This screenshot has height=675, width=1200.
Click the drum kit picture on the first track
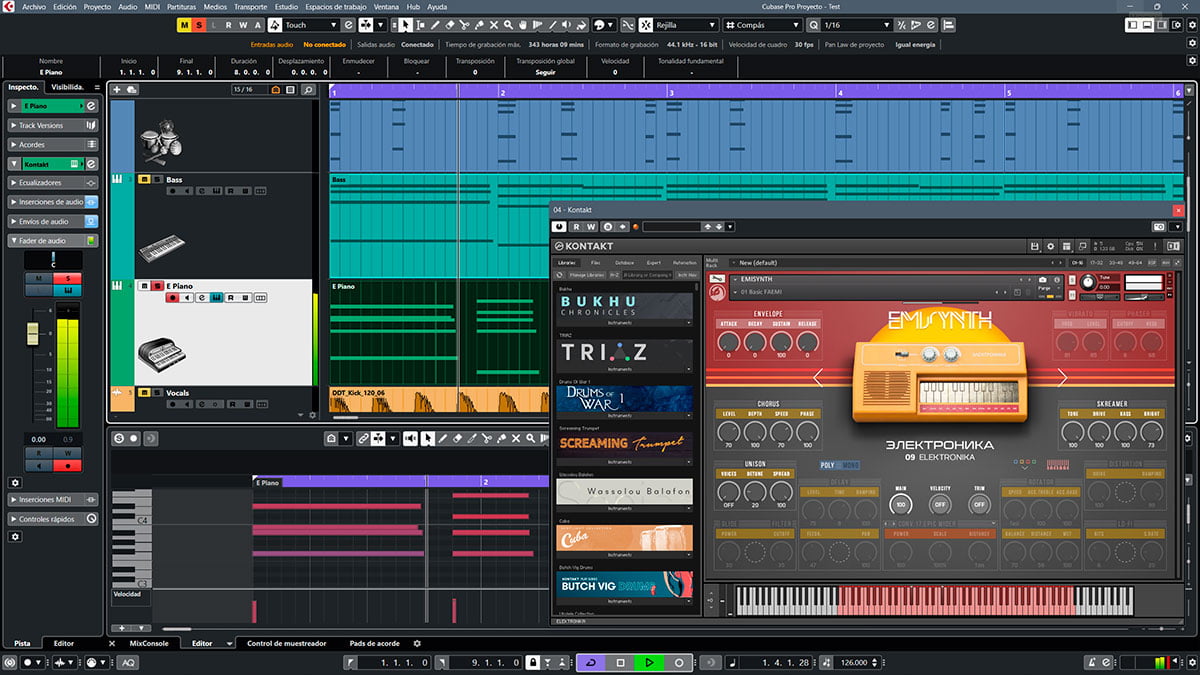(161, 143)
